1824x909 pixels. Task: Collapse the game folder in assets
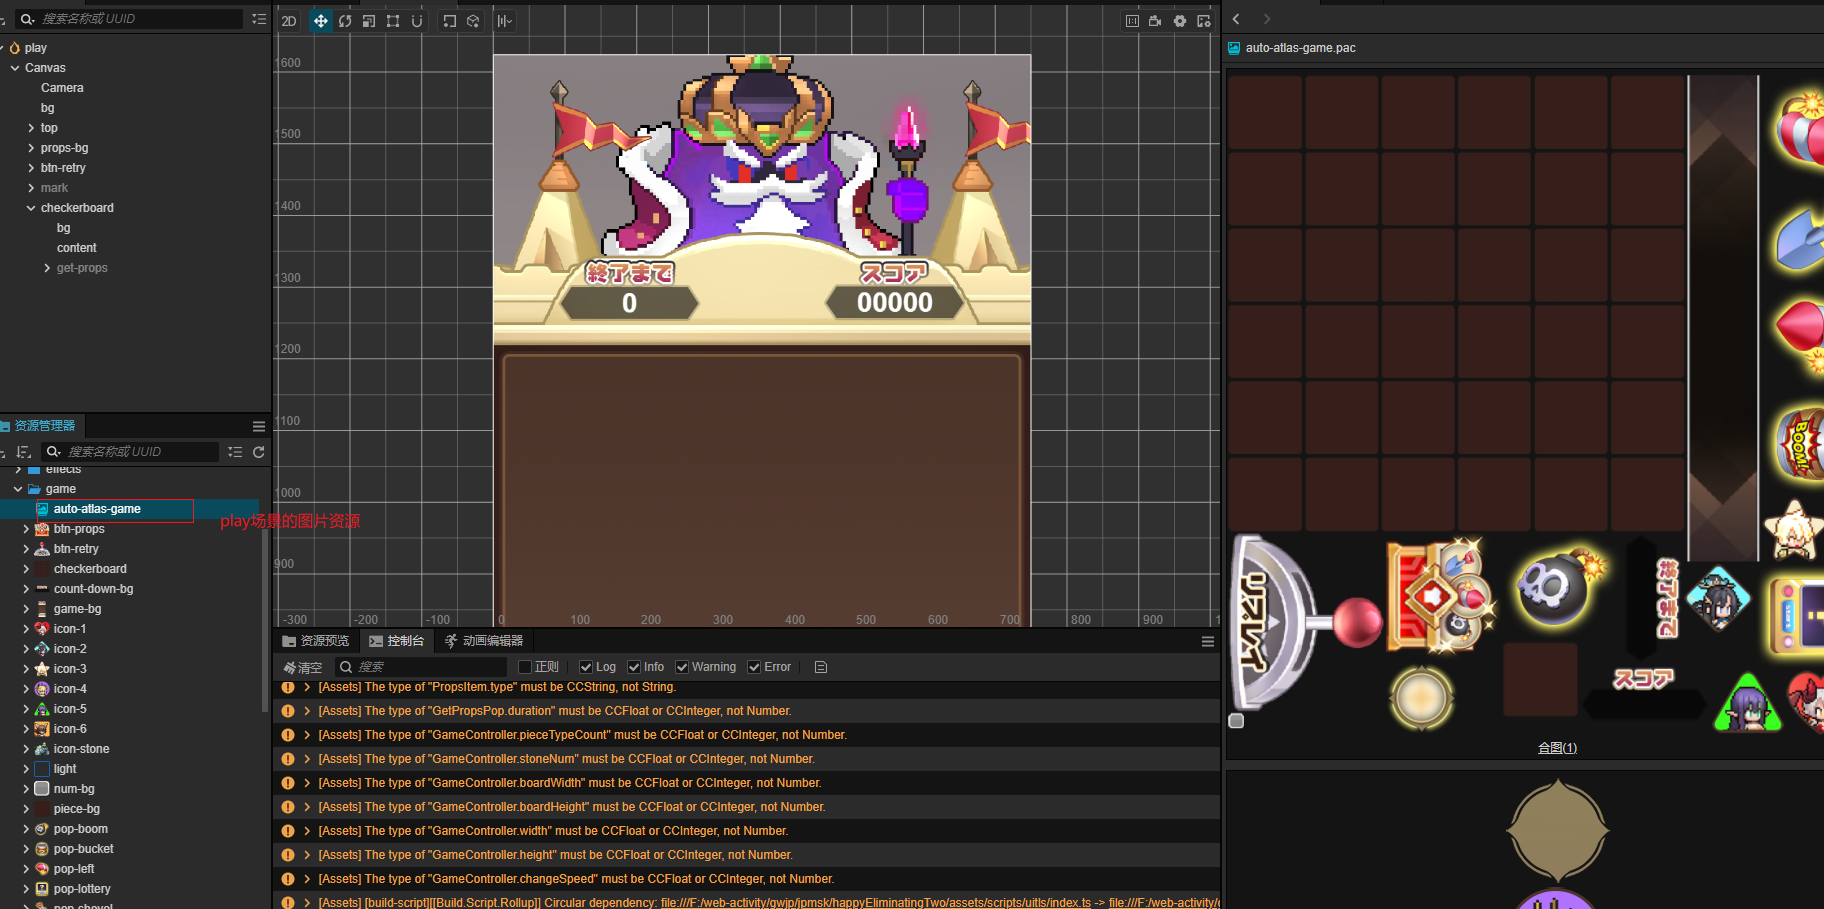tap(18, 489)
